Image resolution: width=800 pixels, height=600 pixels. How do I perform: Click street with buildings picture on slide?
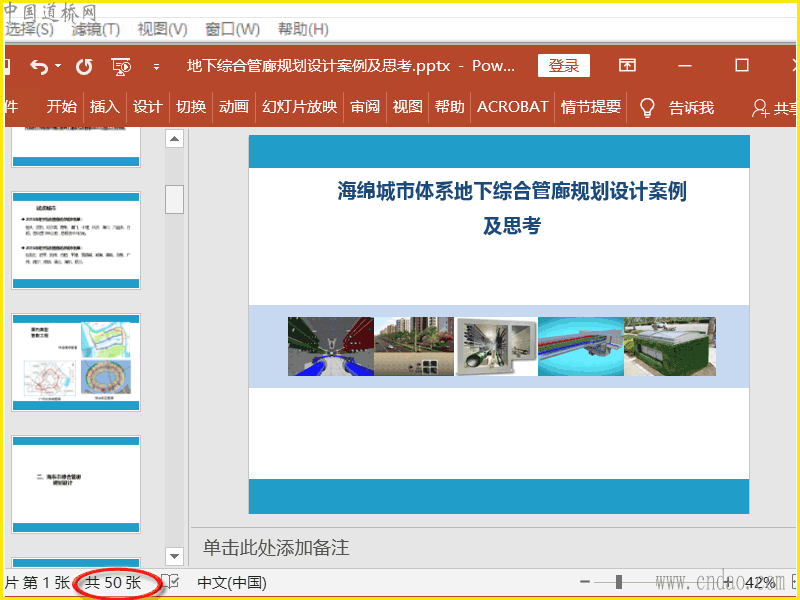(414, 346)
